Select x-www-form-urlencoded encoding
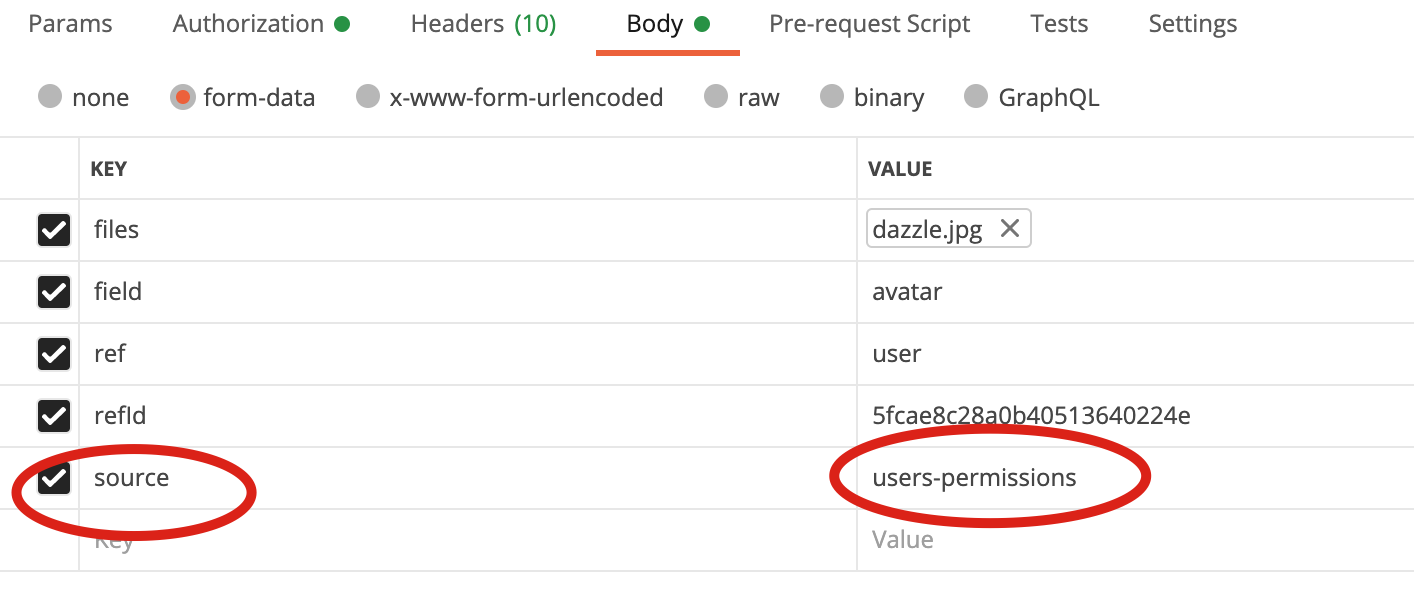This screenshot has width=1414, height=616. pos(368,97)
